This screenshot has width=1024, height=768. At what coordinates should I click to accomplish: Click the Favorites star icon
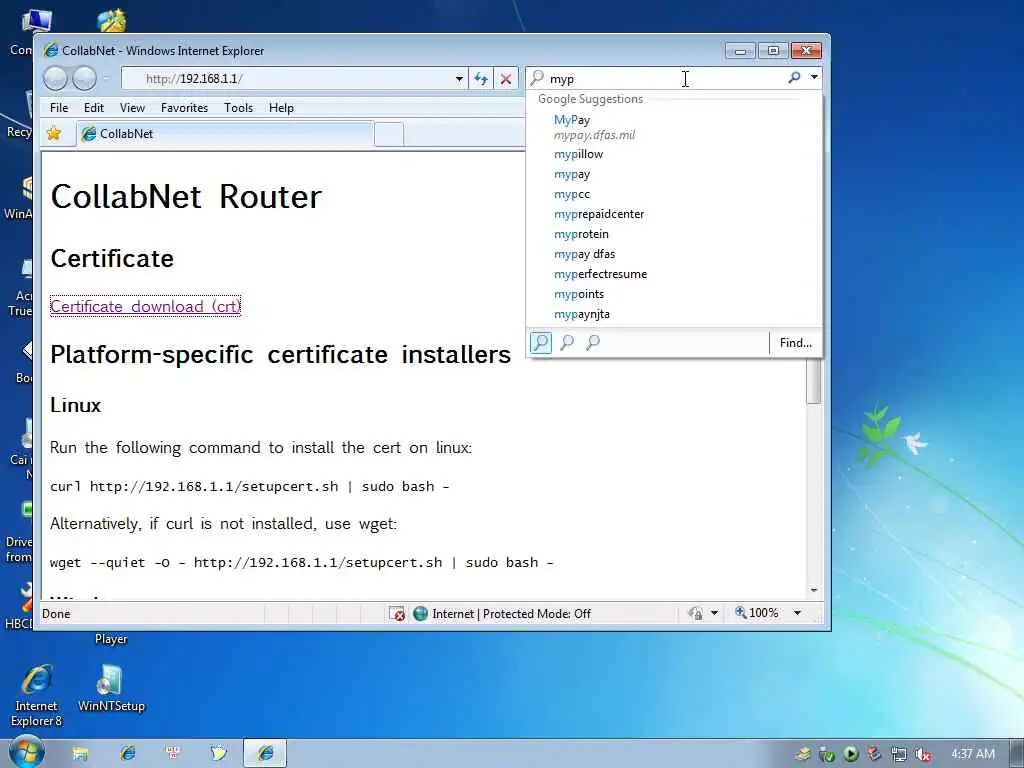coord(54,133)
